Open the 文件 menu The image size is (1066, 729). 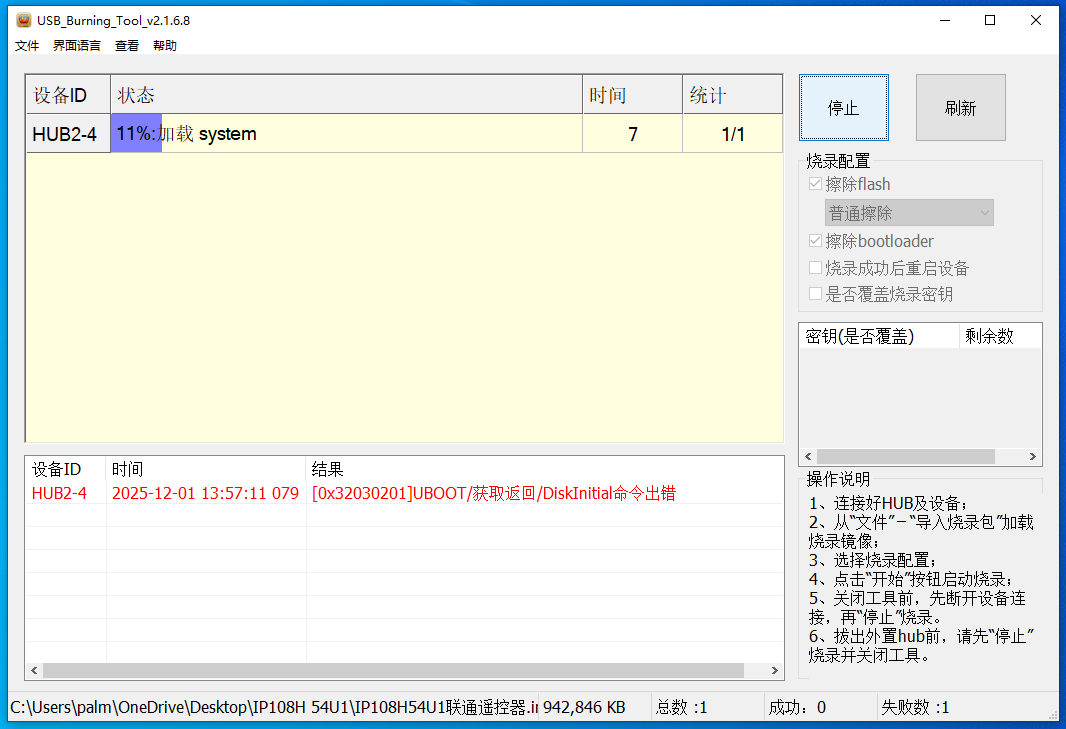point(26,45)
